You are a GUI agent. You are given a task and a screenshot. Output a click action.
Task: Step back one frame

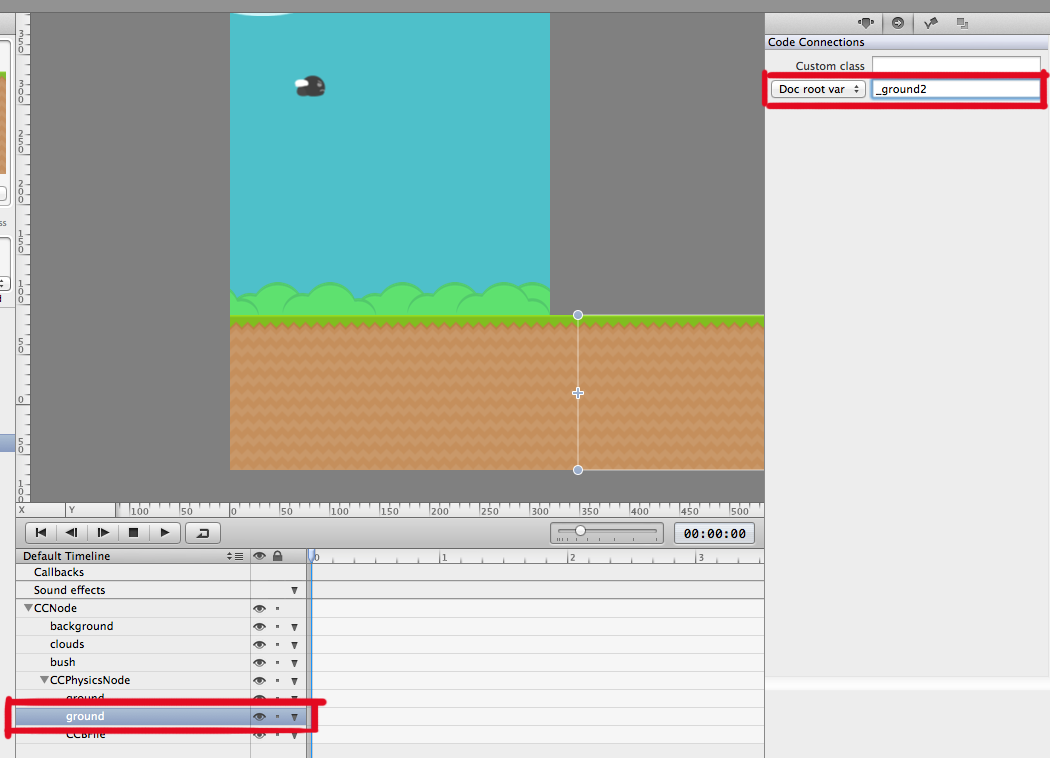(x=71, y=532)
